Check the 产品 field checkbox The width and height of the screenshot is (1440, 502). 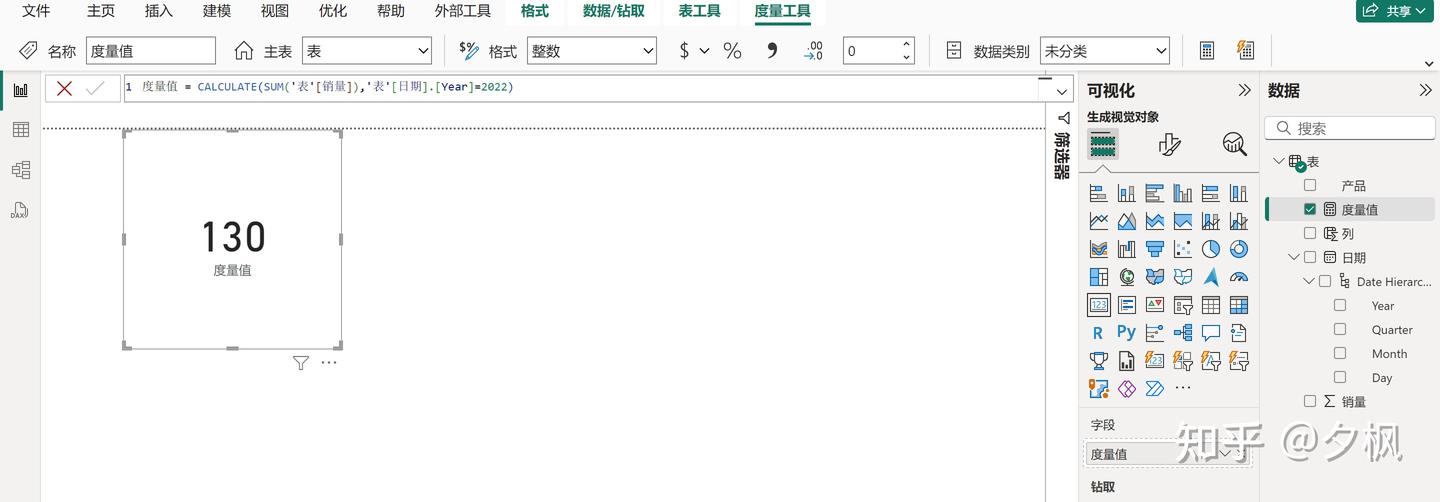pos(1310,185)
